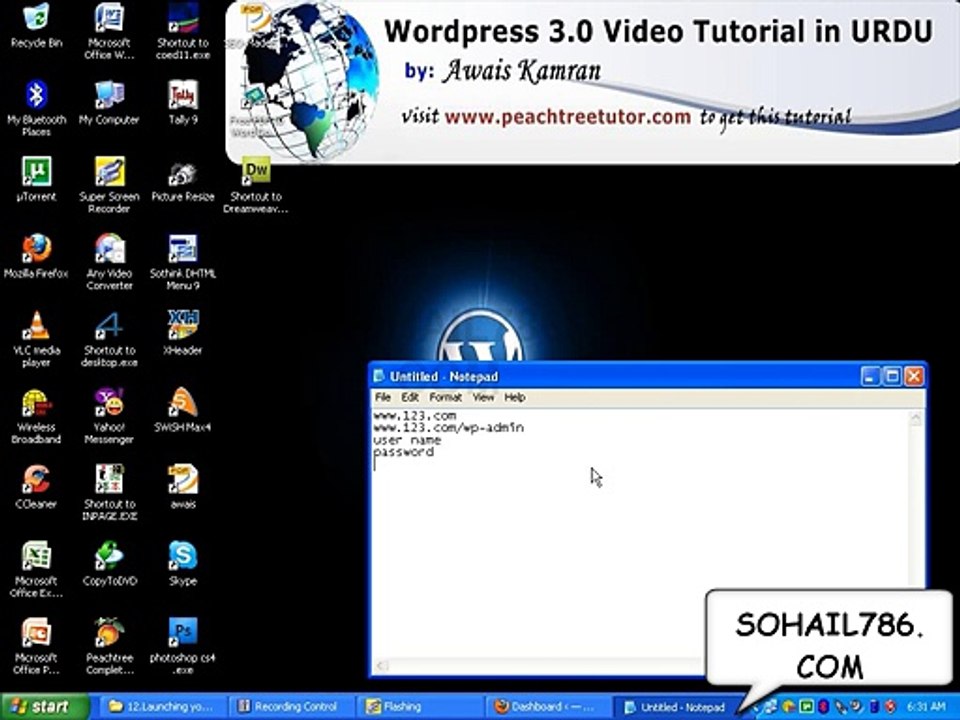This screenshot has height=720, width=960.
Task: Switch to Dashboard Firefox taskbar button
Action: click(x=547, y=707)
